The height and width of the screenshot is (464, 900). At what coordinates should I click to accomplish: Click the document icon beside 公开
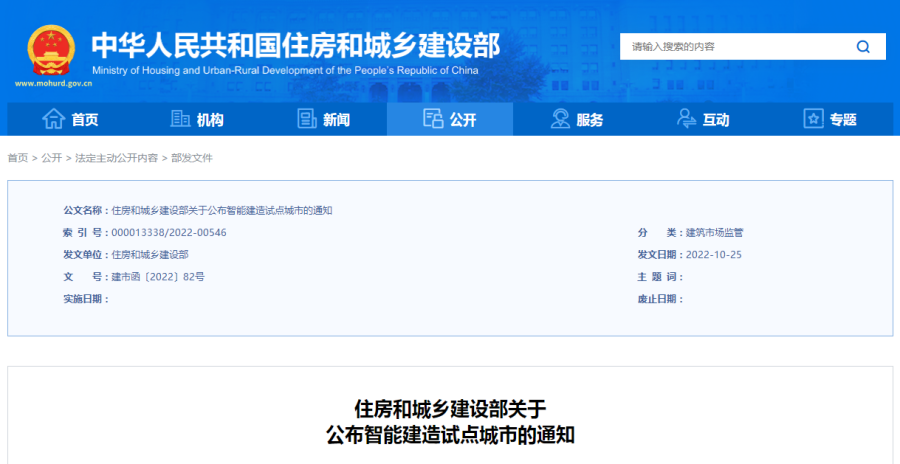coord(433,119)
